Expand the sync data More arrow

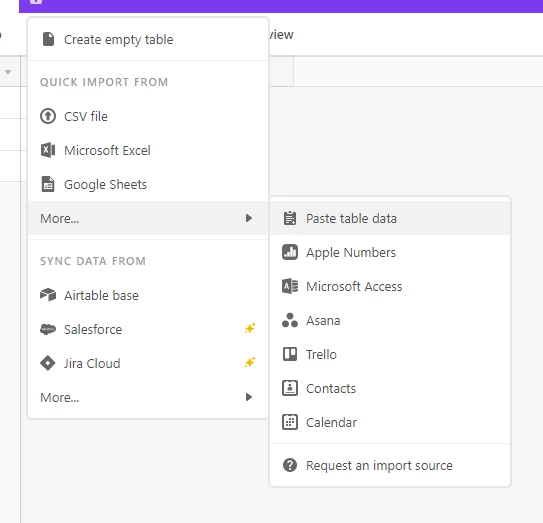[x=249, y=397]
